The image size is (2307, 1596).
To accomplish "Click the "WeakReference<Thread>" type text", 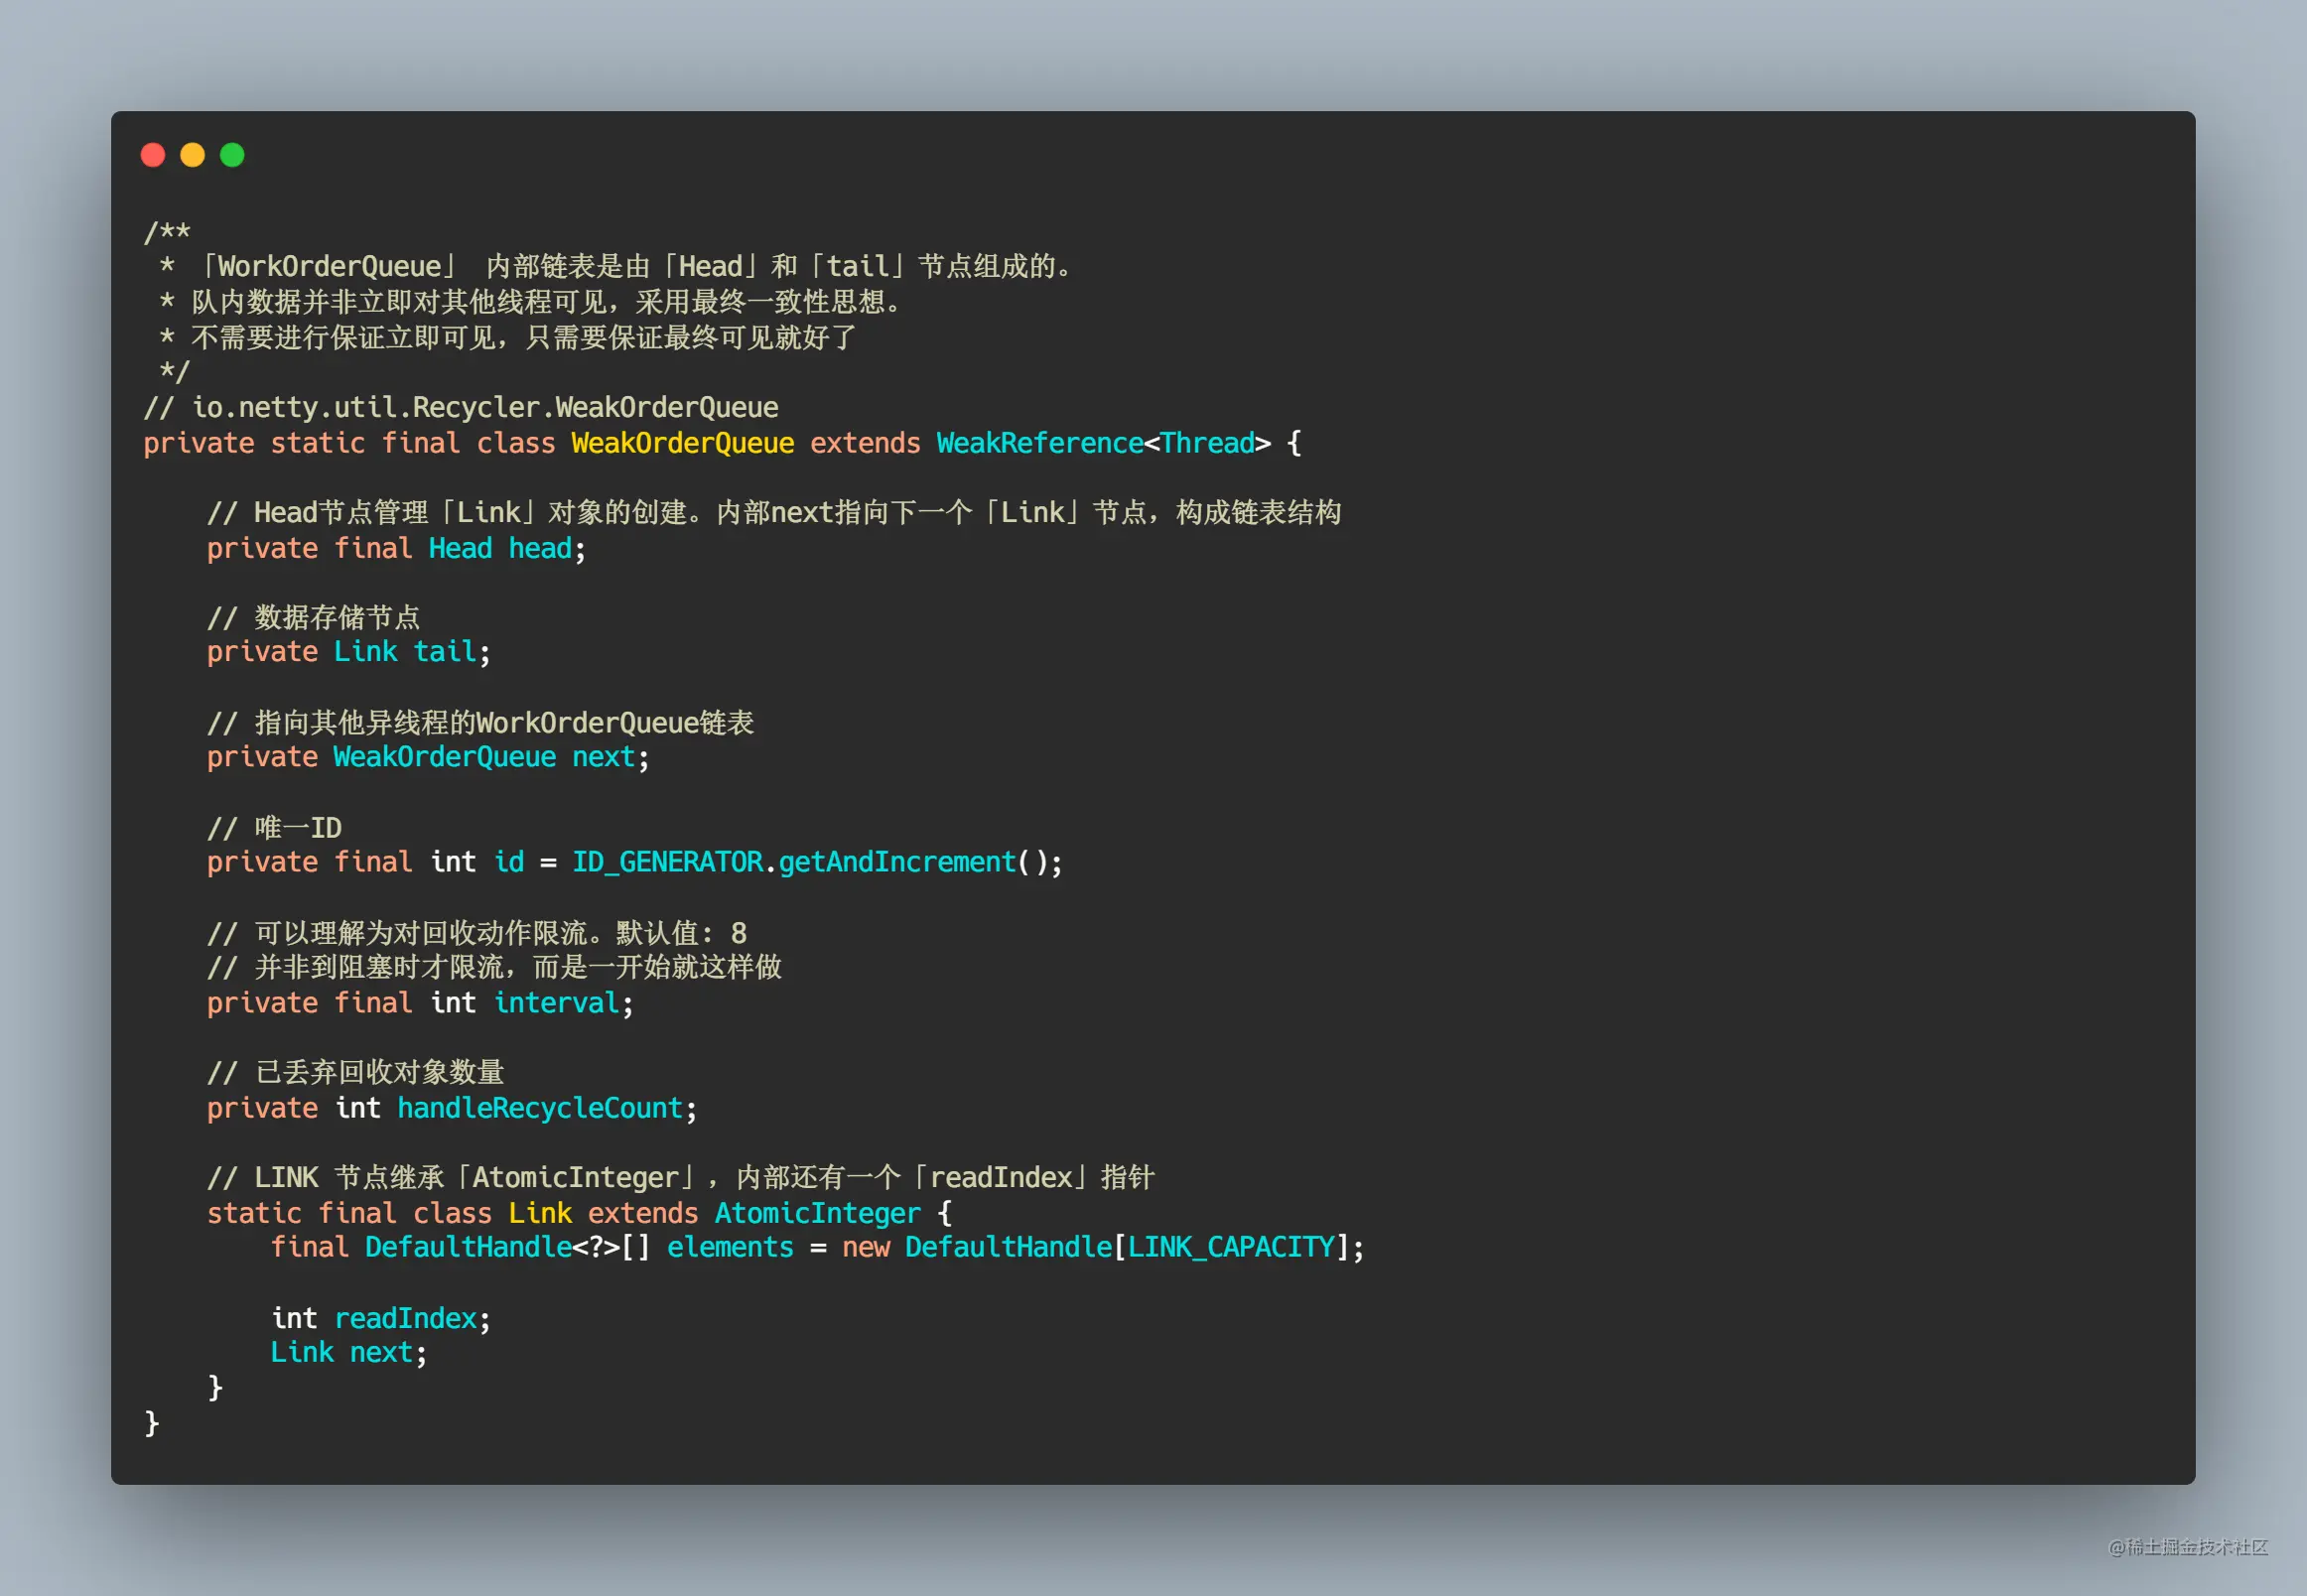I will [x=1103, y=443].
